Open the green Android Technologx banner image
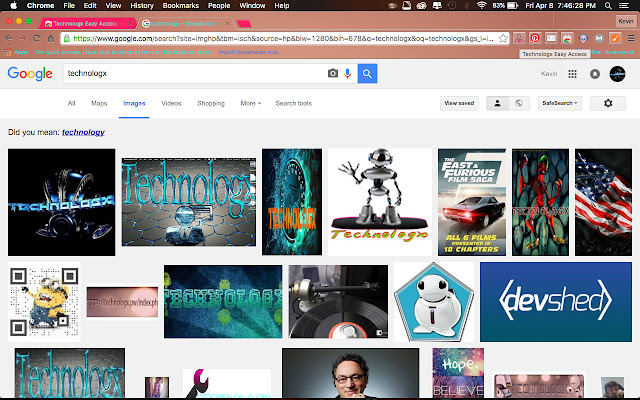640x400 pixels. click(x=223, y=302)
